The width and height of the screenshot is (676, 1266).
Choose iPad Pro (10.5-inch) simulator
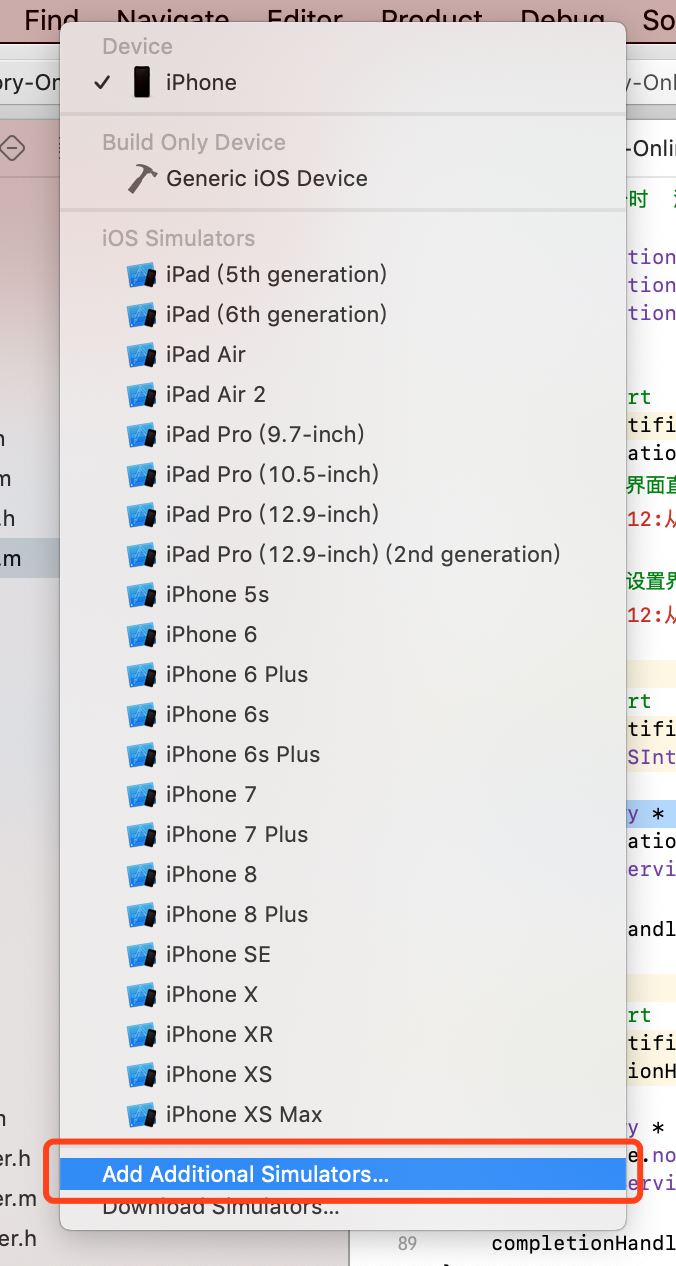[343, 474]
